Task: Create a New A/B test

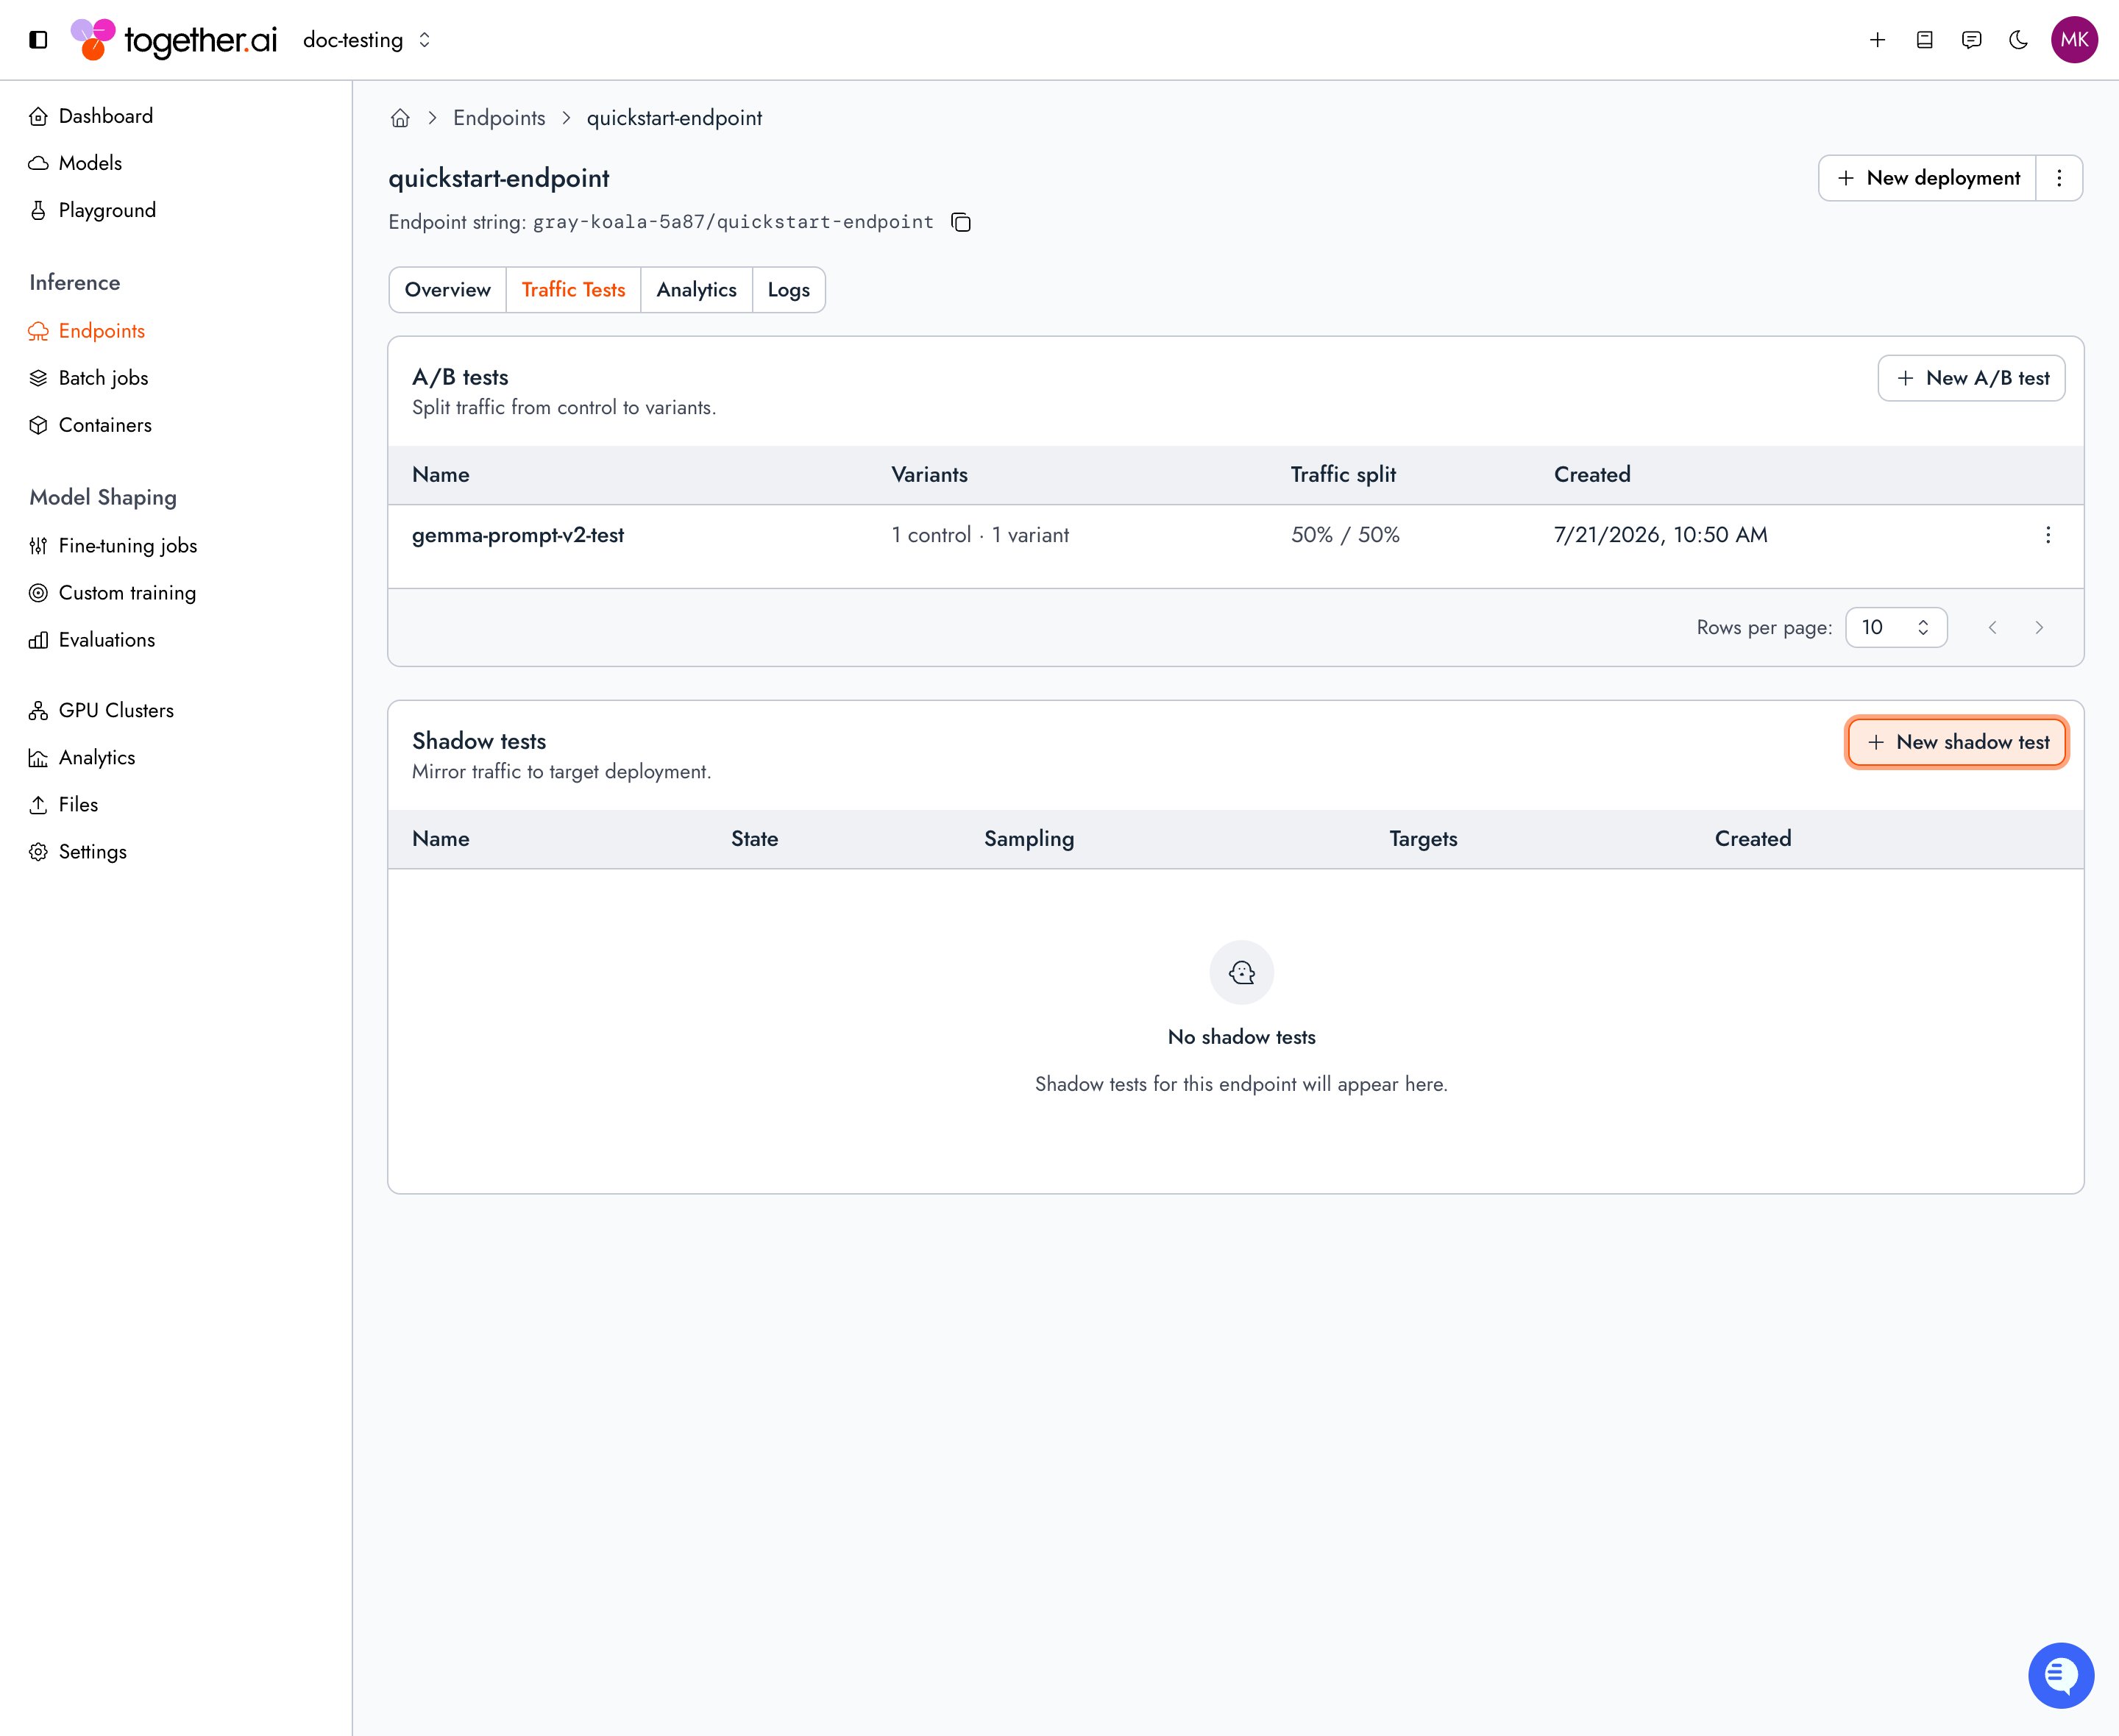Action: tap(1971, 378)
